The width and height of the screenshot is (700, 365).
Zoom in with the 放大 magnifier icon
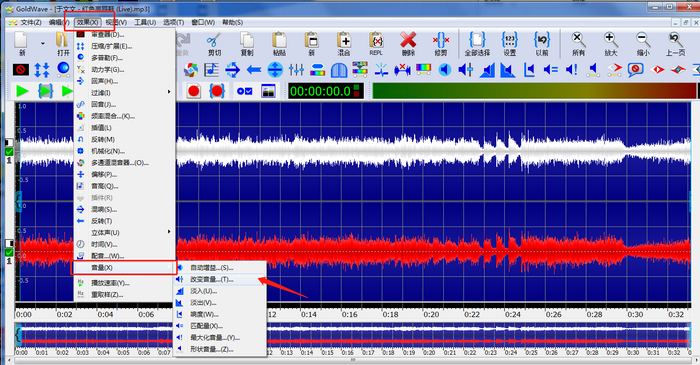(611, 44)
